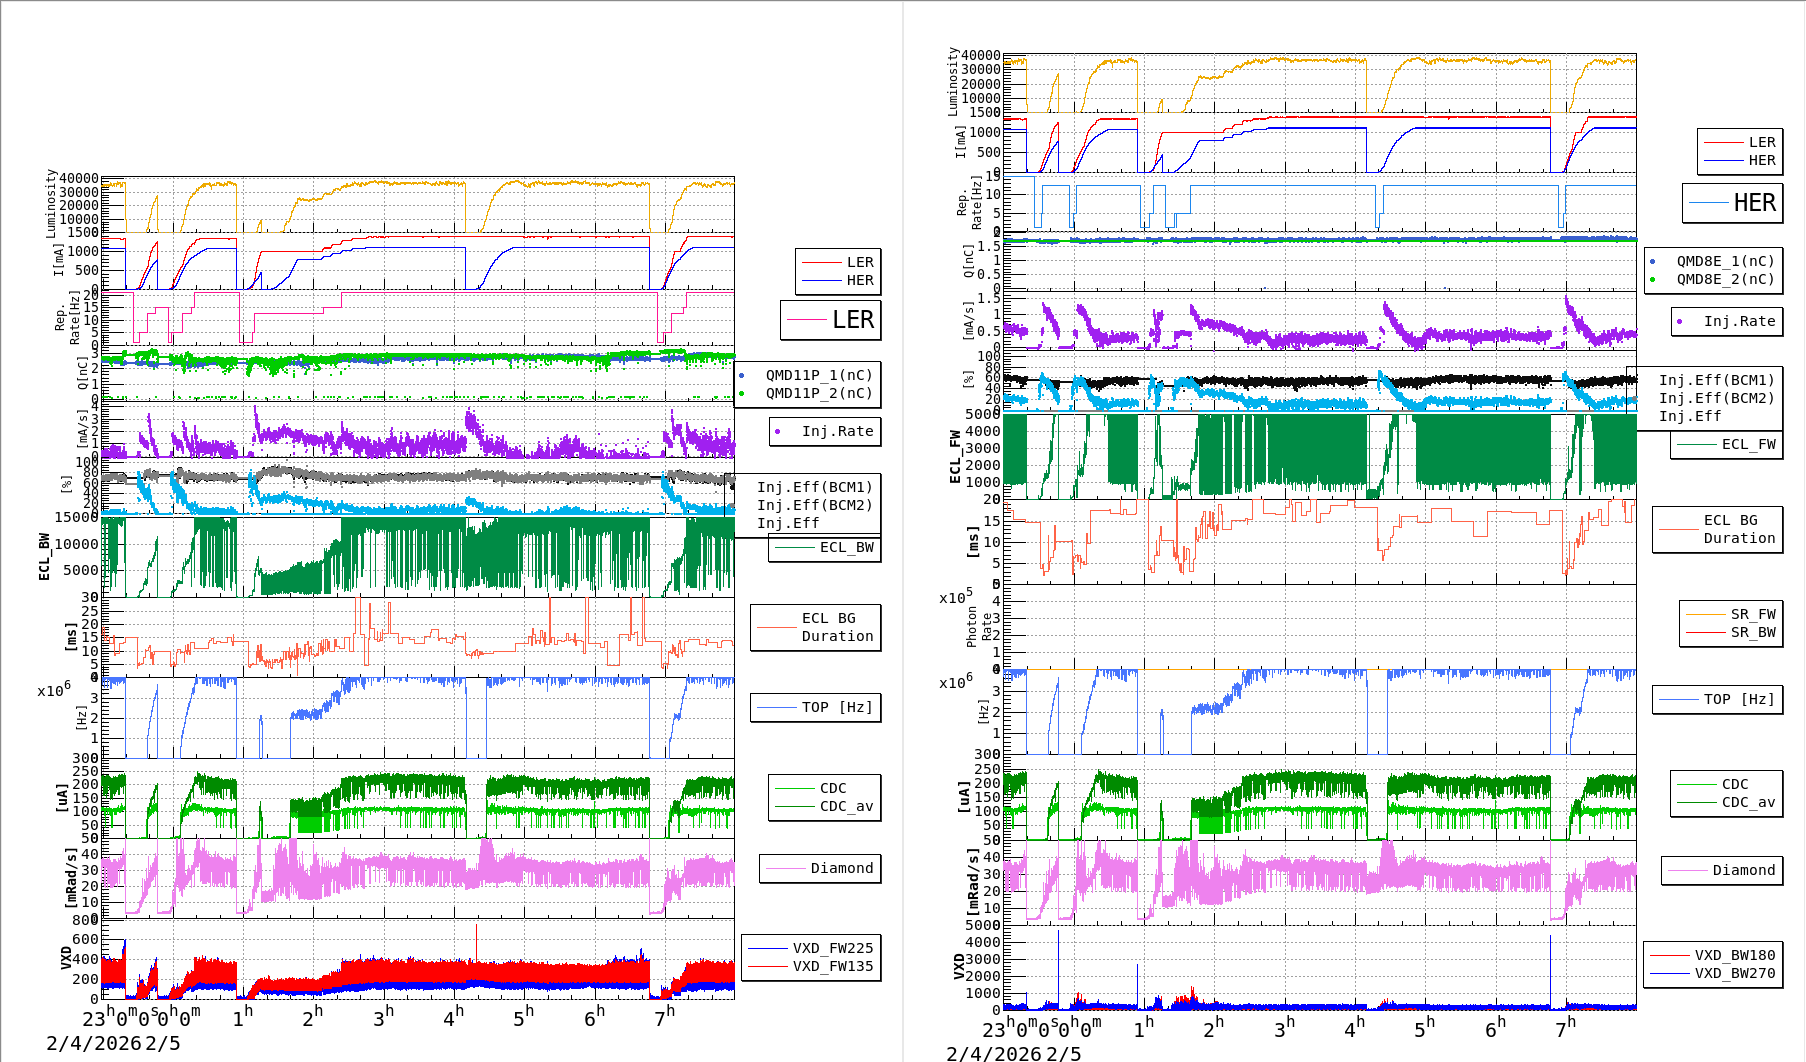
Task: Click the Inj.Eff(BCM1) legend in HER panel
Action: (1716, 380)
